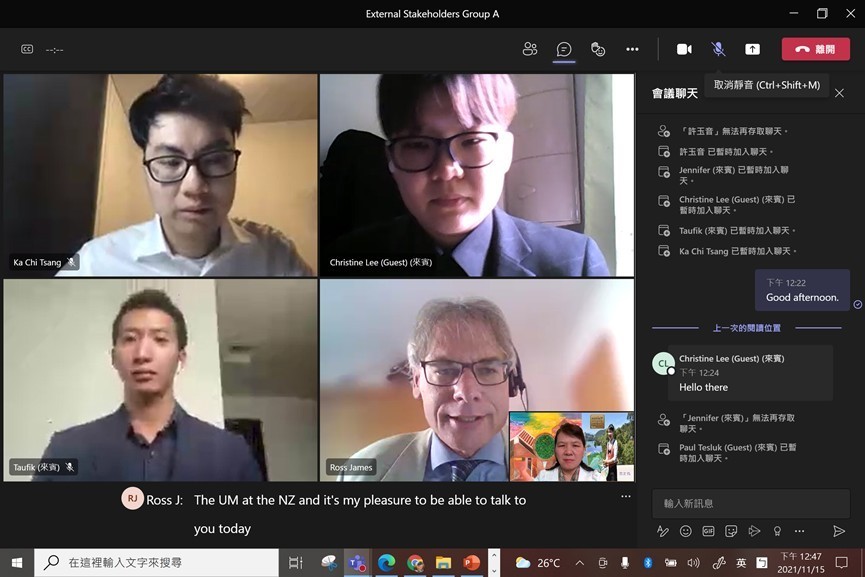Open the participants list icon
865x577 pixels.
point(530,49)
